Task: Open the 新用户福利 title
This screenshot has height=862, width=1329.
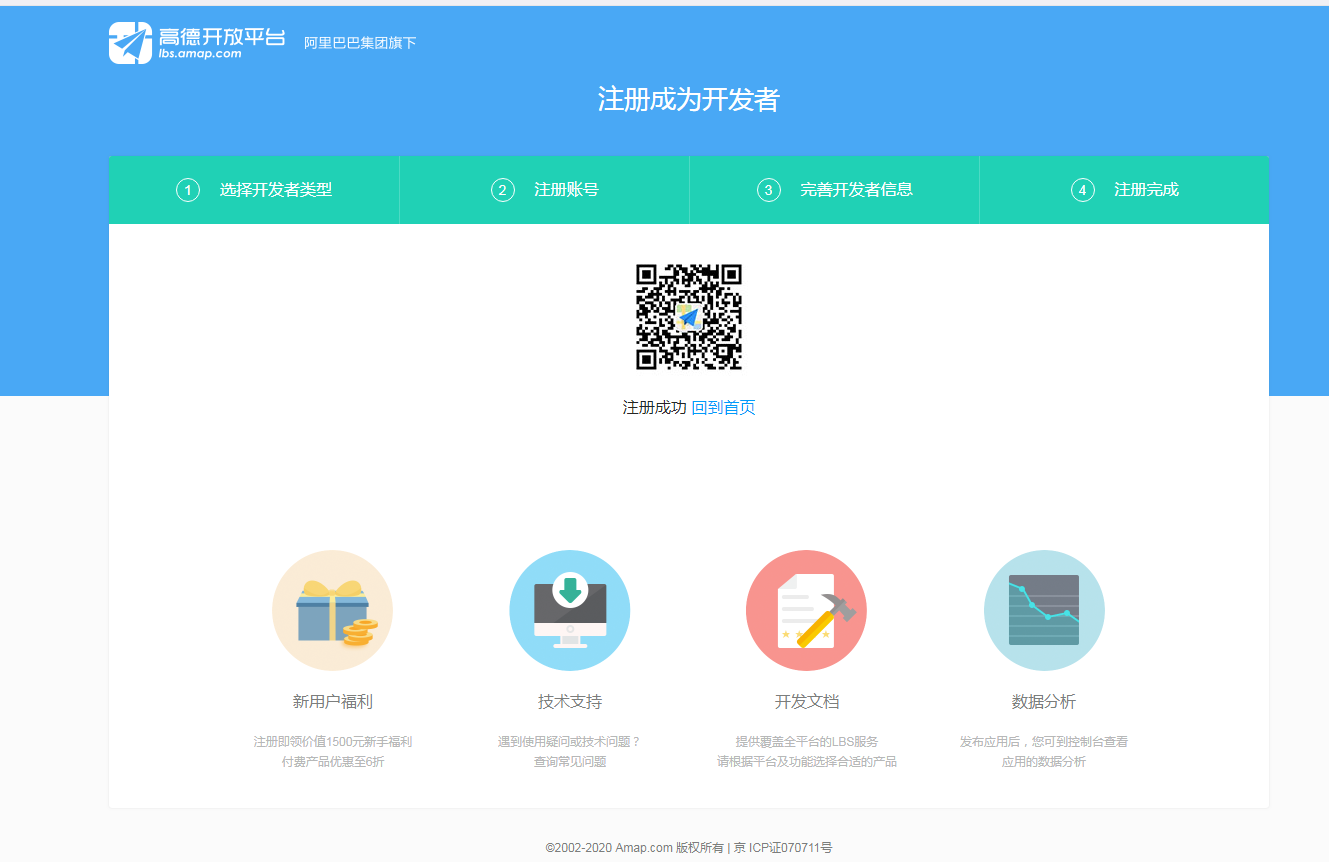Action: coord(332,702)
